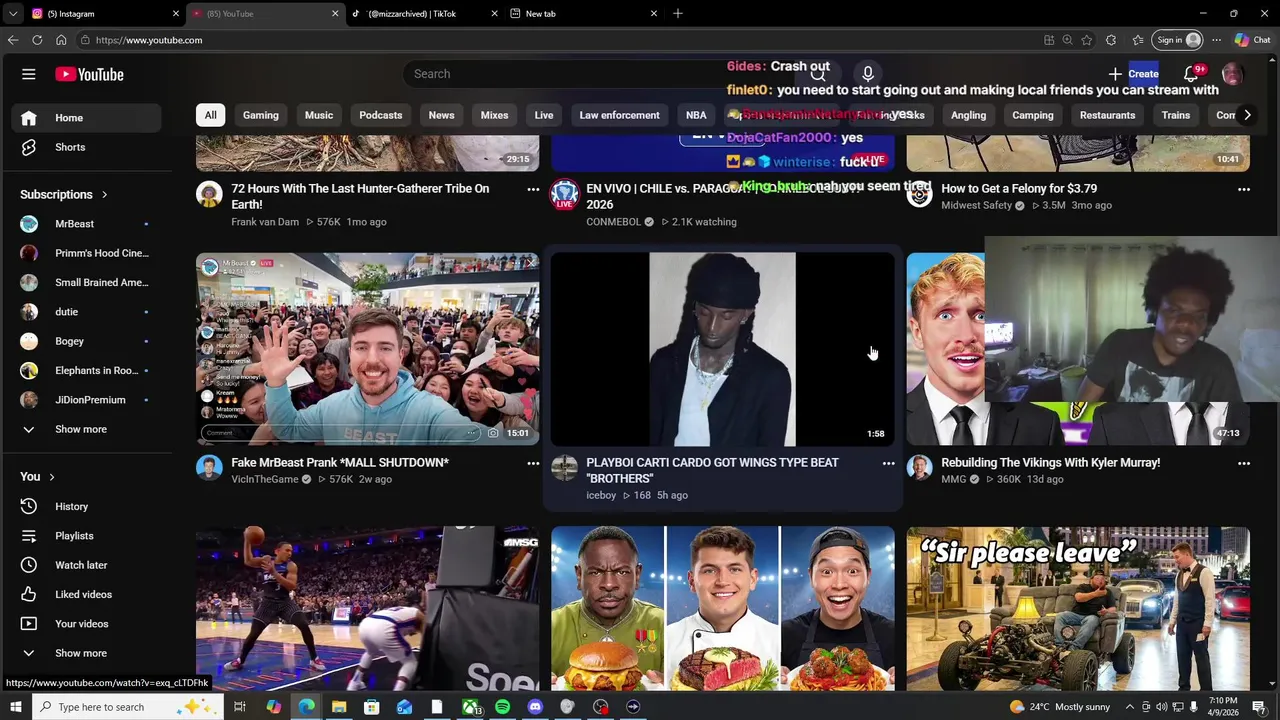Open the burger steak spaghetti thumbnail
Screen dimensions: 1280x720
coord(723,608)
